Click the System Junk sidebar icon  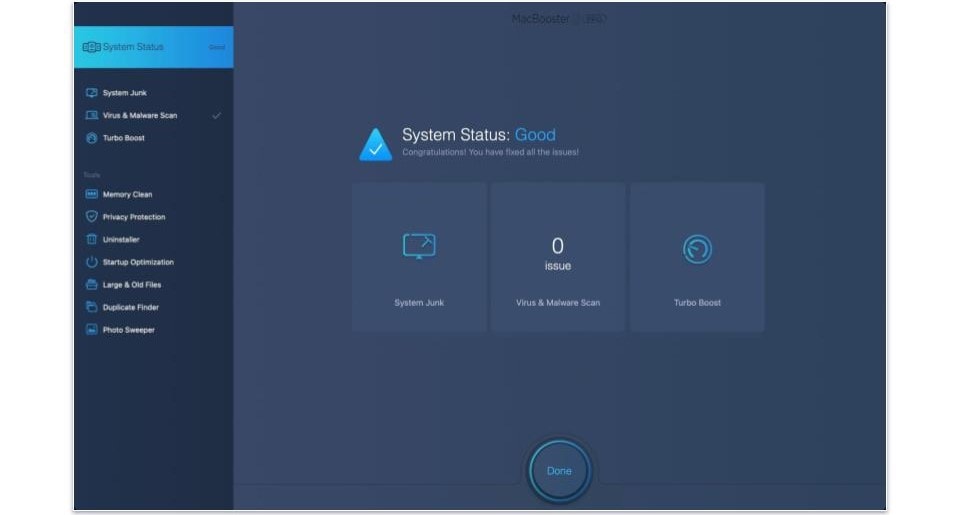pos(91,93)
